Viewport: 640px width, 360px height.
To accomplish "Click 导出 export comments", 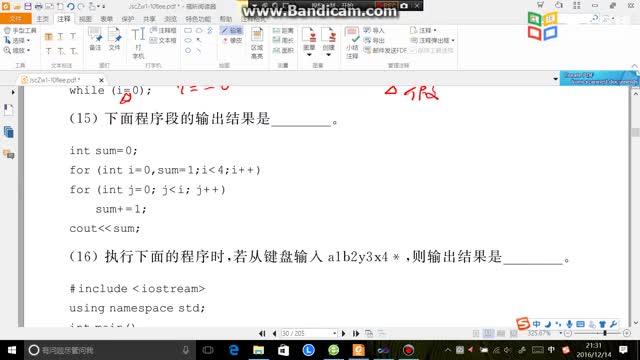I will [x=374, y=40].
